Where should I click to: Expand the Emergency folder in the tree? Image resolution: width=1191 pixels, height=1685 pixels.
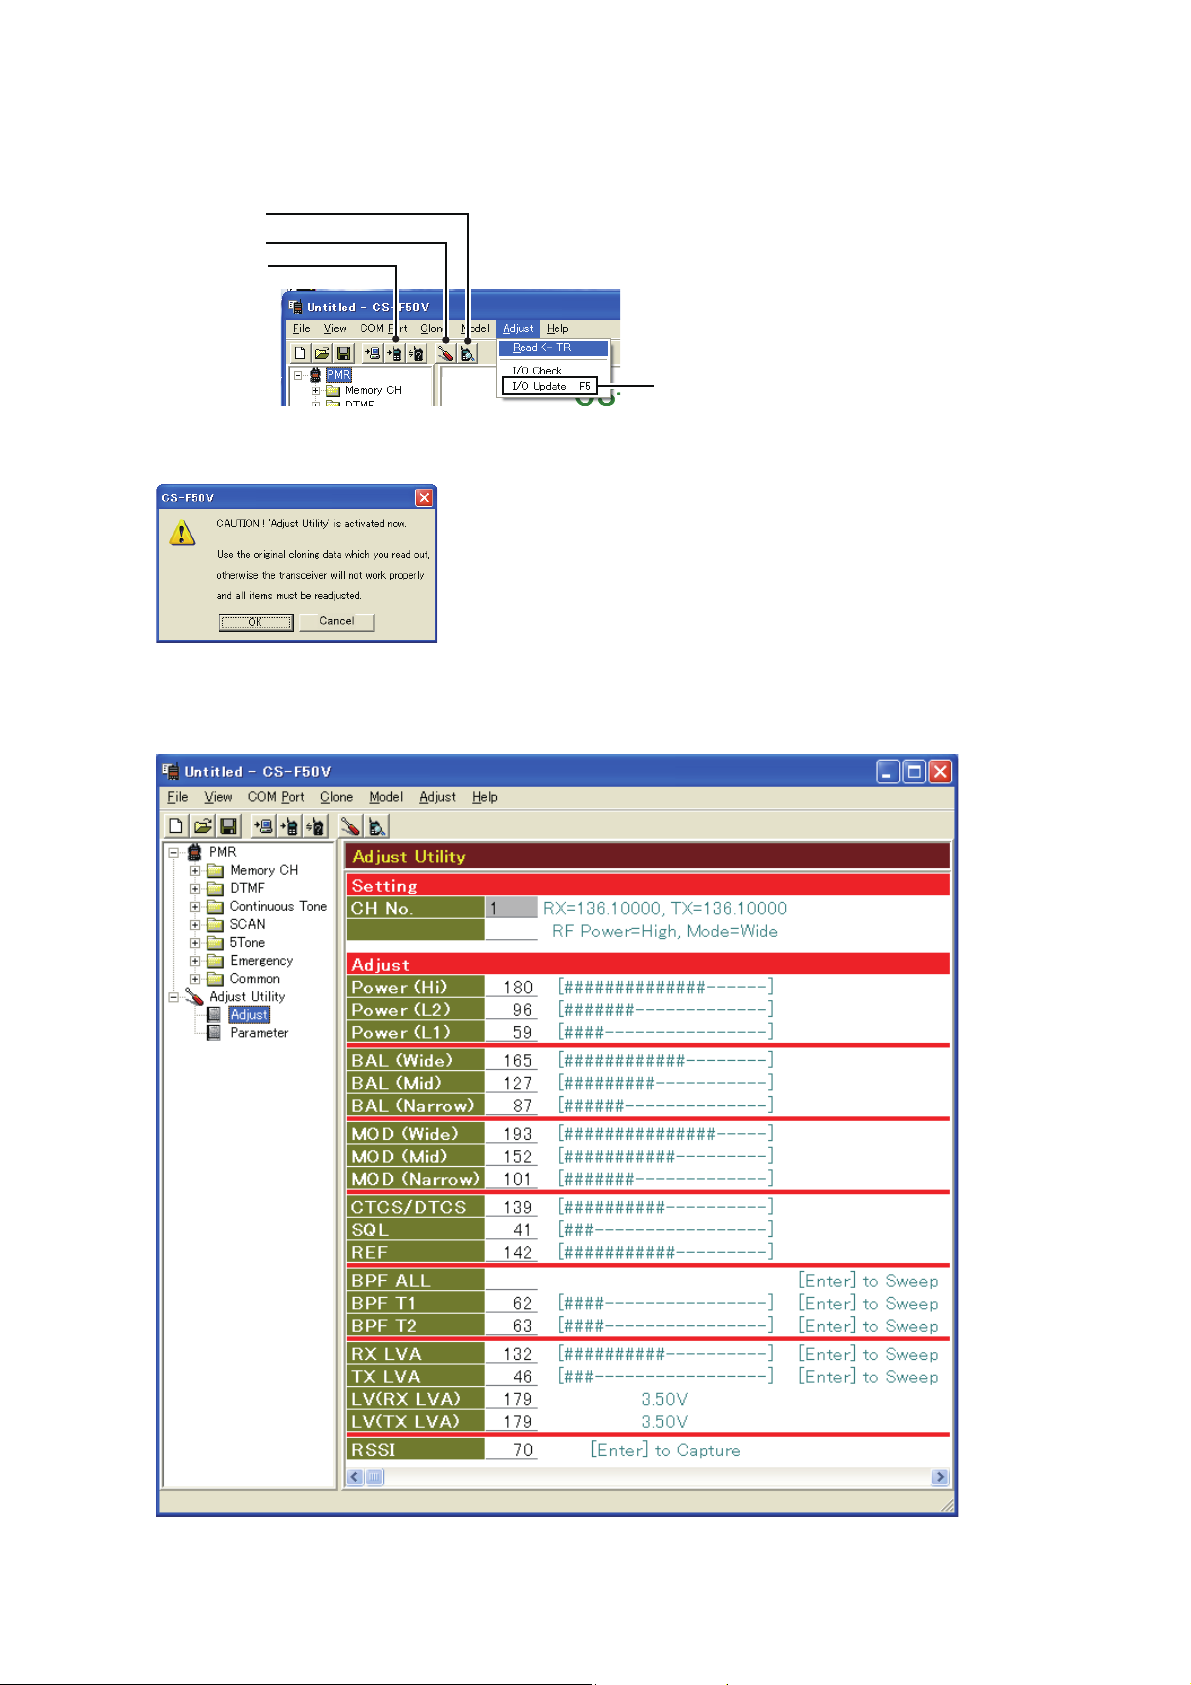pyautogui.click(x=195, y=961)
